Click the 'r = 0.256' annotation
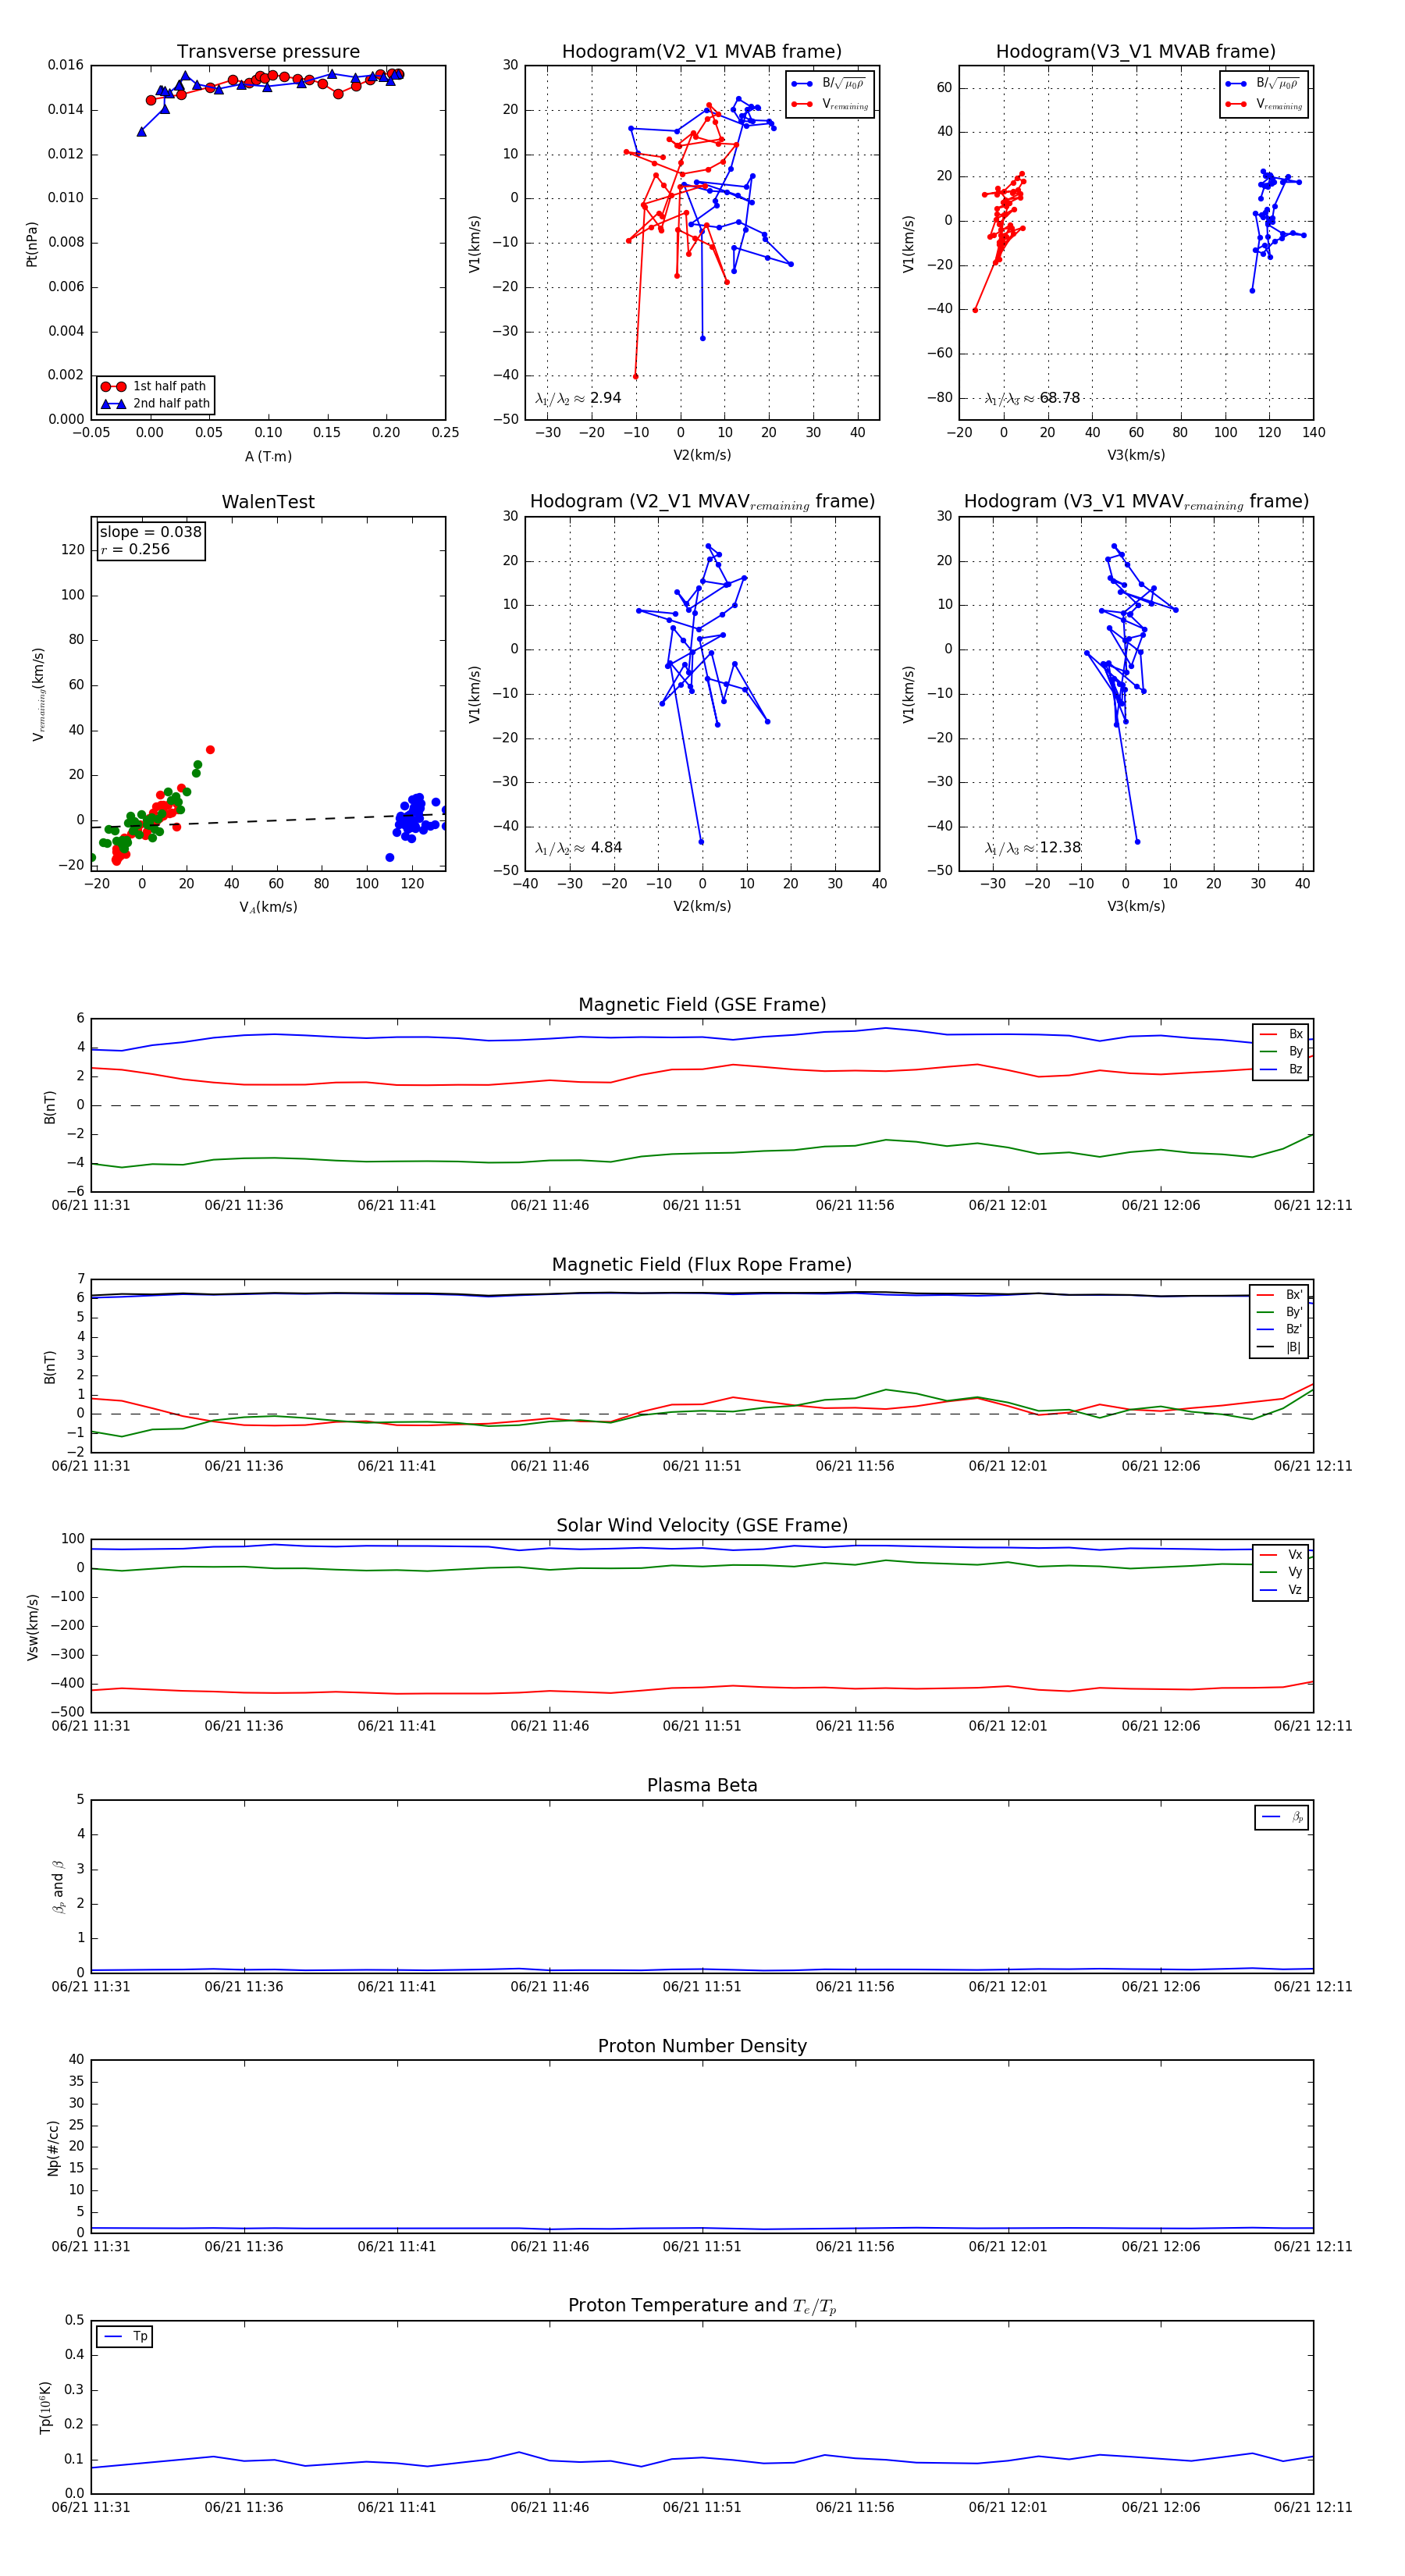Image resolution: width=1405 pixels, height=2576 pixels. (x=135, y=549)
